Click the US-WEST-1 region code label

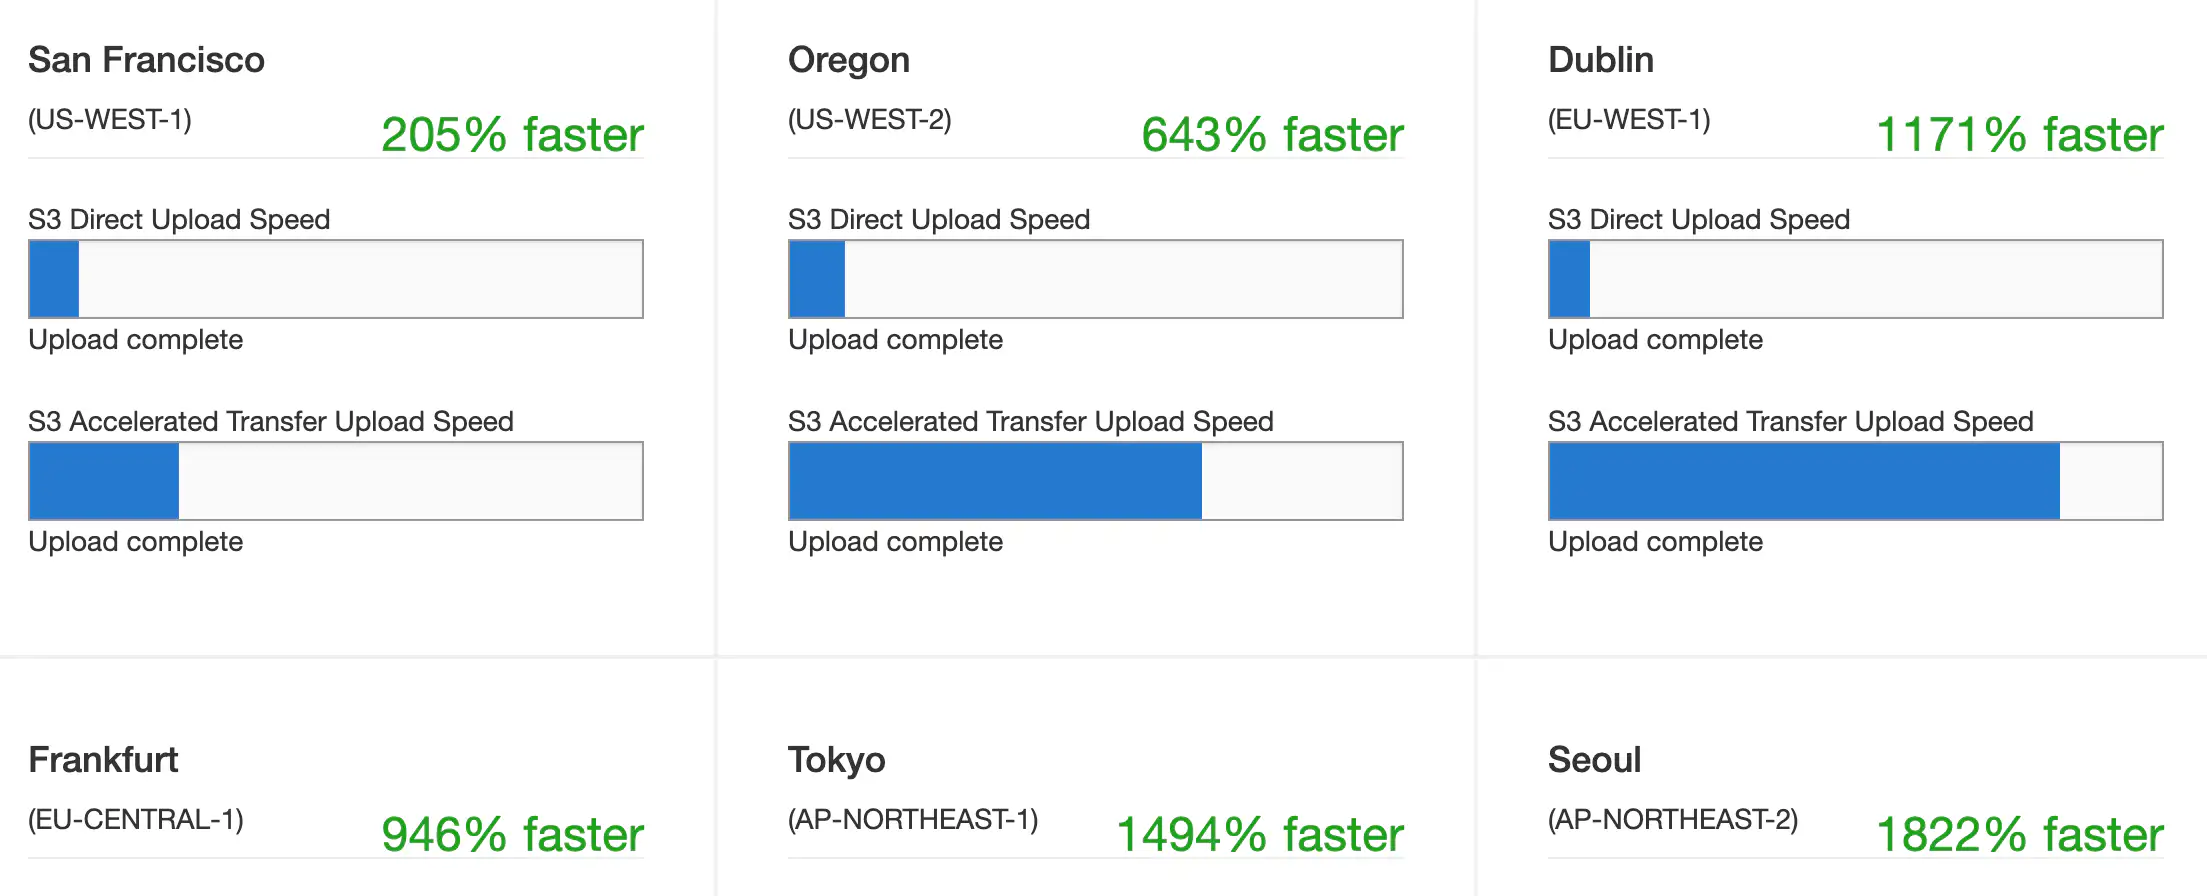110,121
